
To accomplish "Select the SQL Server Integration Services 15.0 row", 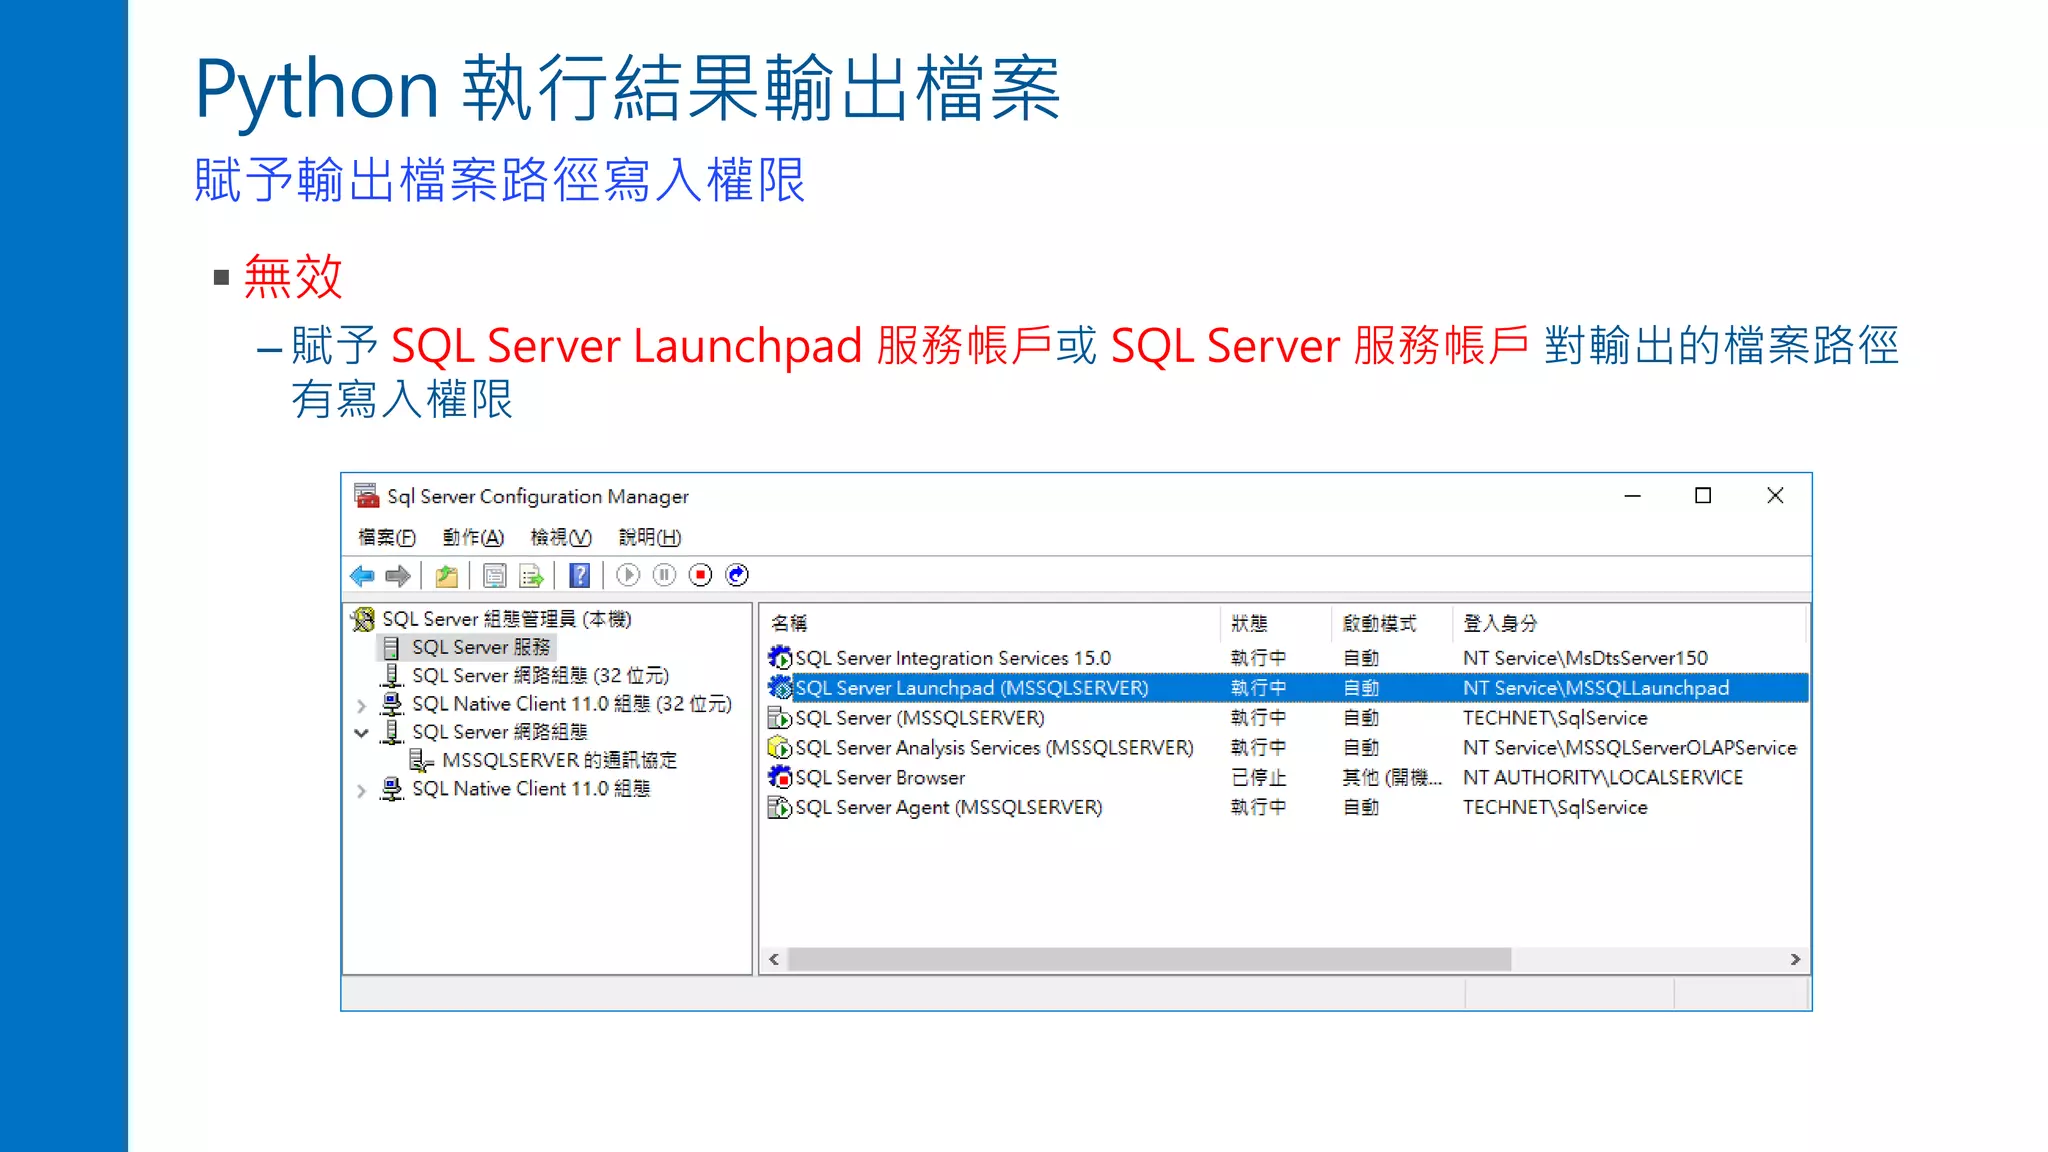I will [1287, 658].
